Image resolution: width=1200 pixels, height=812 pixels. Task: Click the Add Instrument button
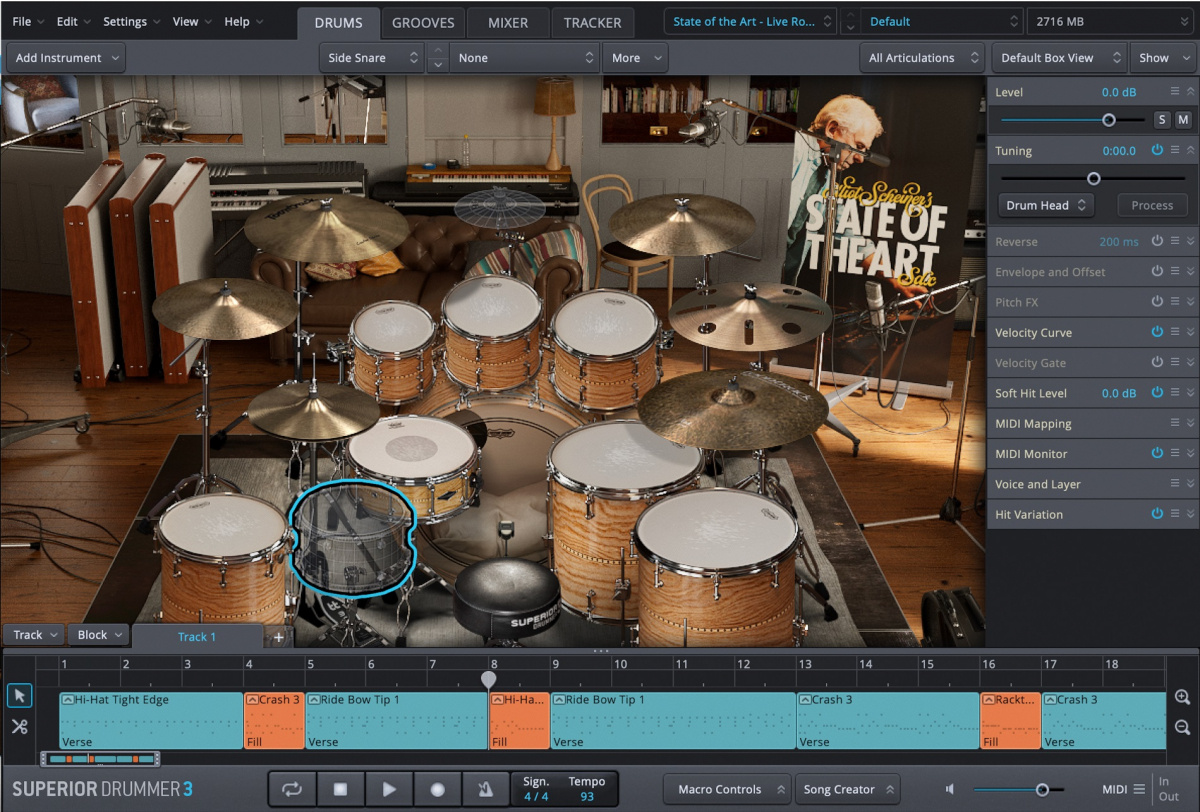point(64,57)
